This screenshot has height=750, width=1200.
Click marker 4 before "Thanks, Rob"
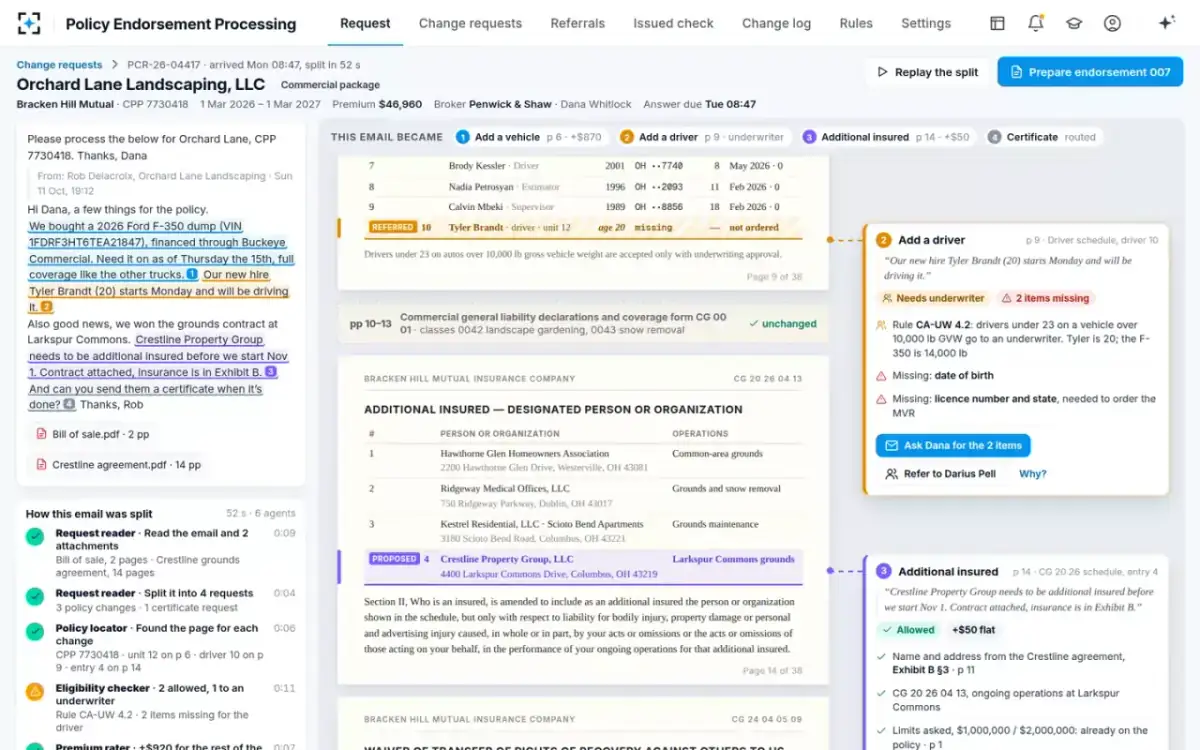click(69, 405)
